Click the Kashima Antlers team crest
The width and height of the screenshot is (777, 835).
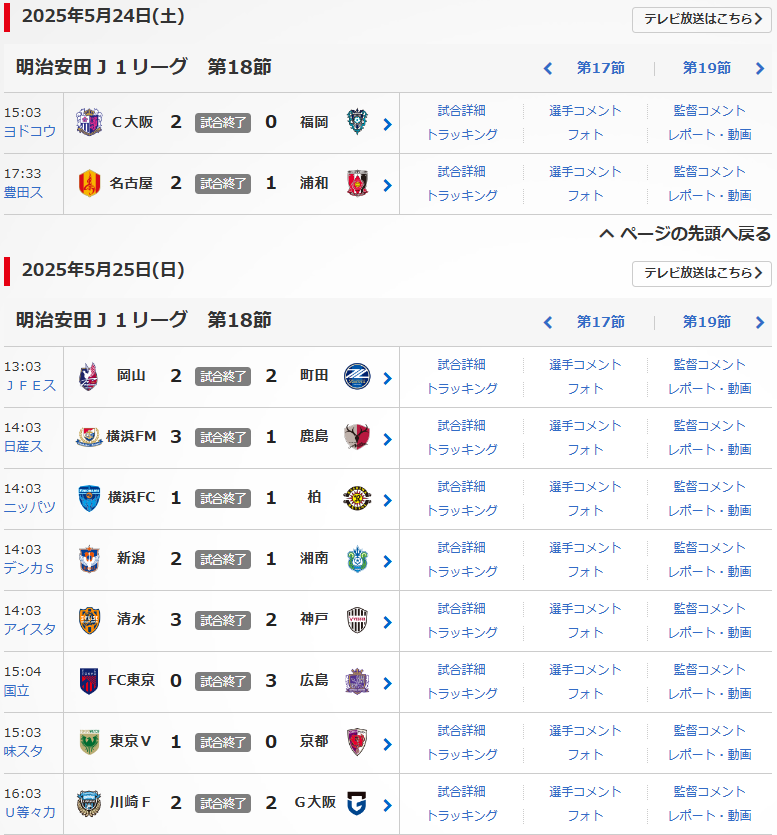point(357,437)
